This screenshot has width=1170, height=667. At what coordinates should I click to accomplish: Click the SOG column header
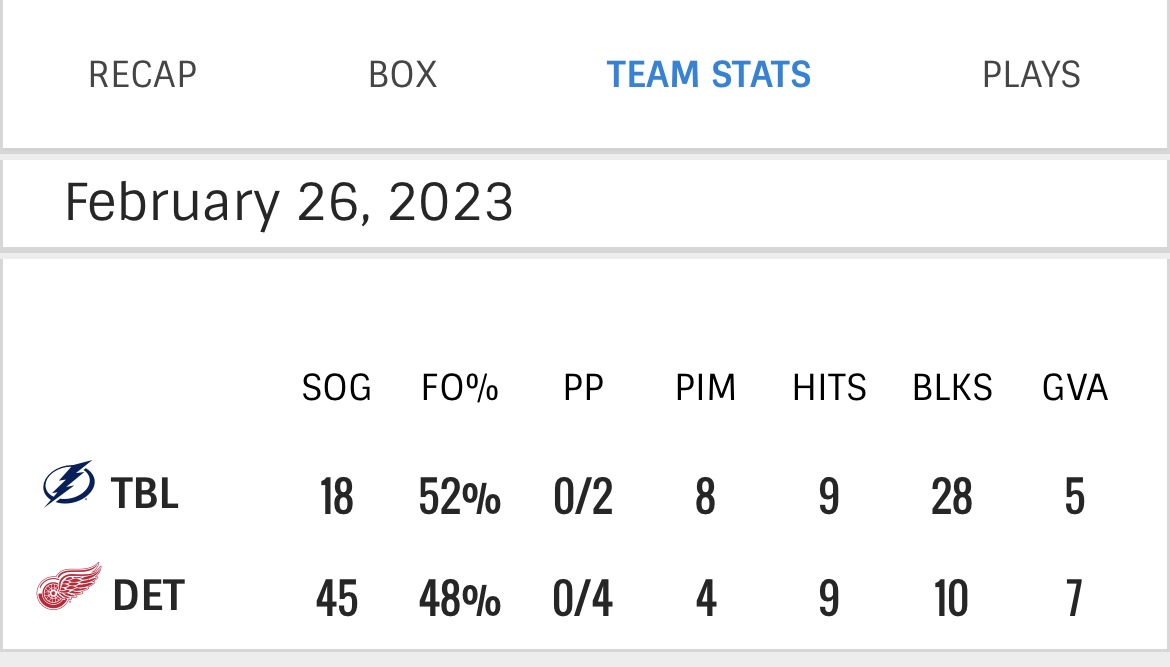coord(337,388)
